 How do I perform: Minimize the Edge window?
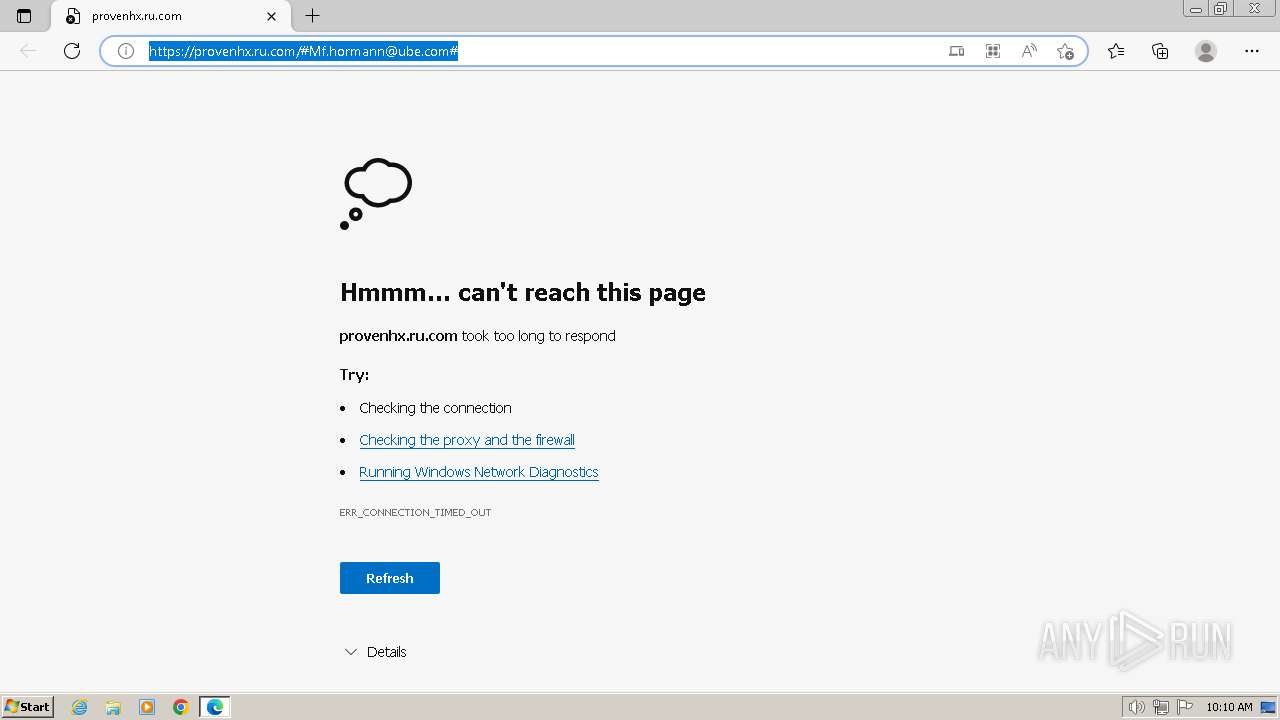1196,9
